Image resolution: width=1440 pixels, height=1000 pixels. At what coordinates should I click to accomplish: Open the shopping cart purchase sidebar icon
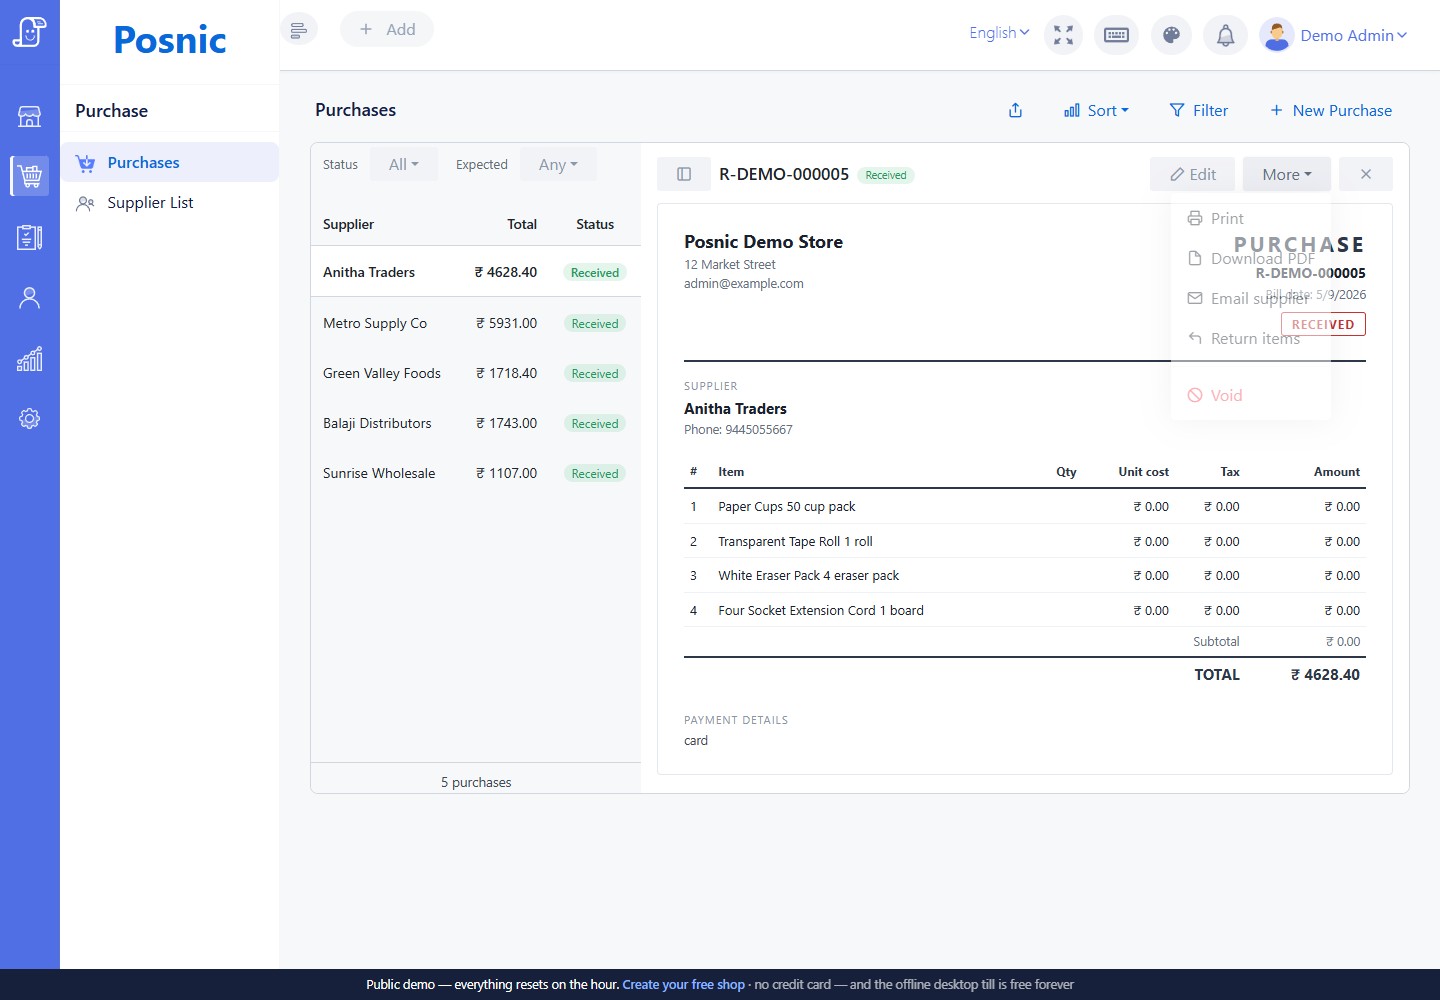[30, 176]
